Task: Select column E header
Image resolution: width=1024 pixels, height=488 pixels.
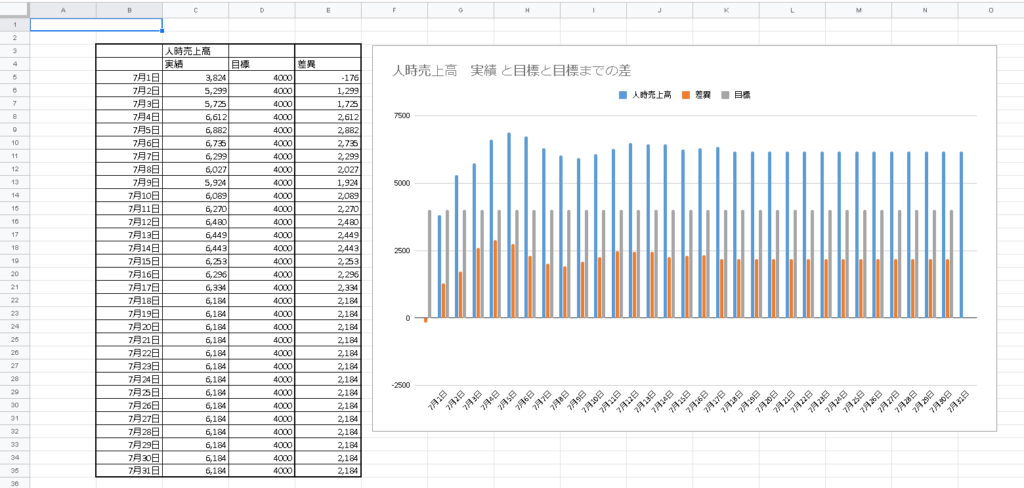Action: (328, 10)
